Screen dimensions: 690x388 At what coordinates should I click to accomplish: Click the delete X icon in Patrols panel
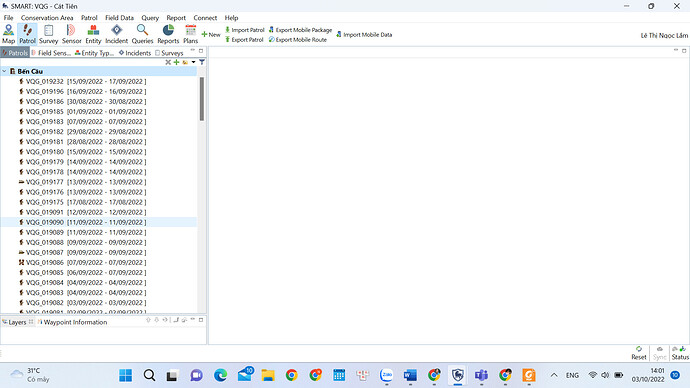(x=168, y=62)
